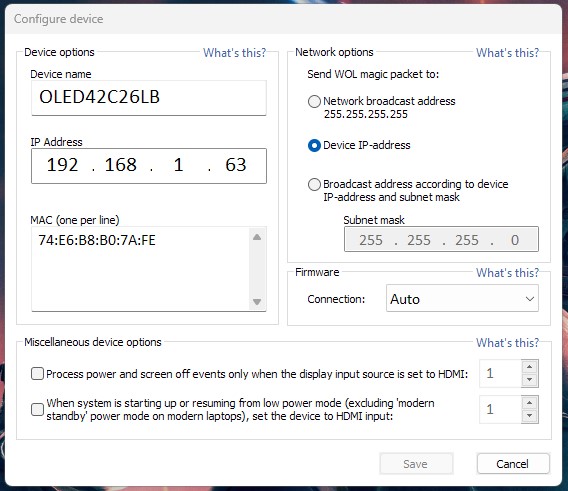Increase the HDMI source number for power events
The width and height of the screenshot is (568, 491).
pyautogui.click(x=530, y=367)
